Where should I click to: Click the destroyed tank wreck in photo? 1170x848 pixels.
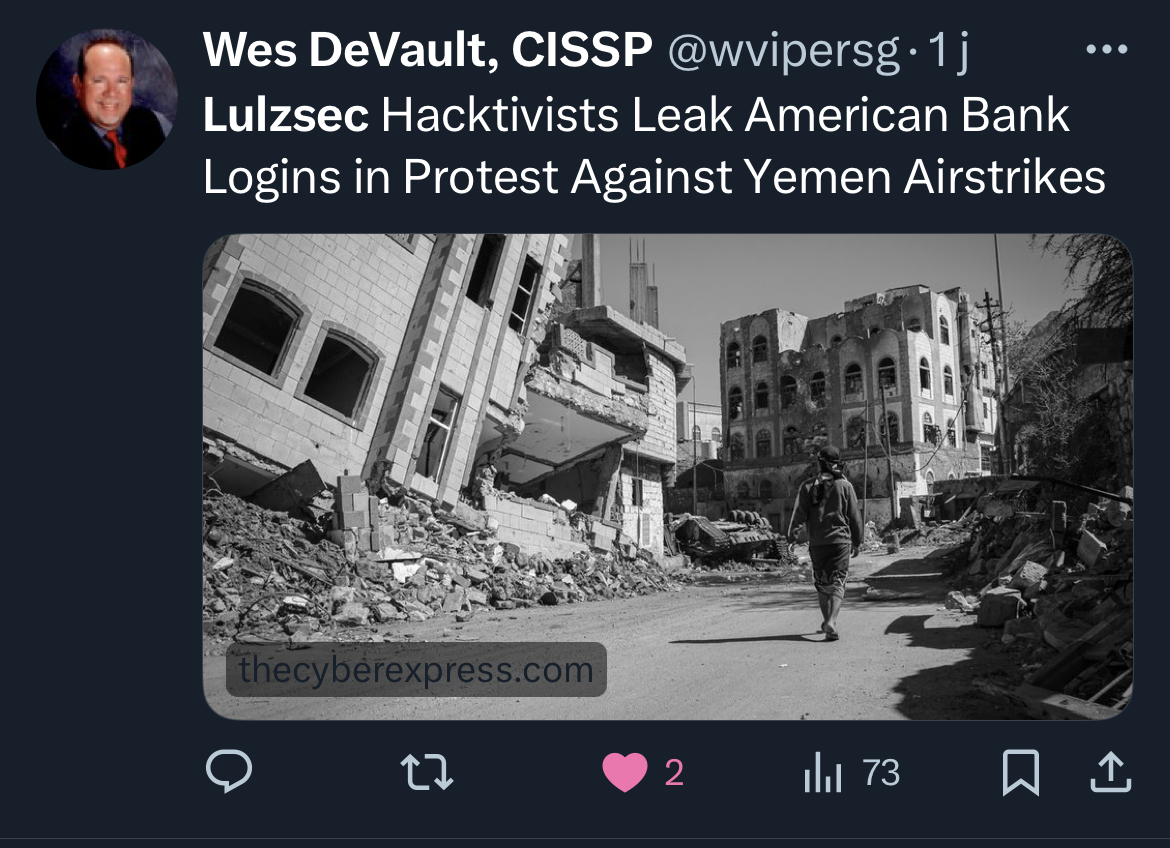click(728, 537)
